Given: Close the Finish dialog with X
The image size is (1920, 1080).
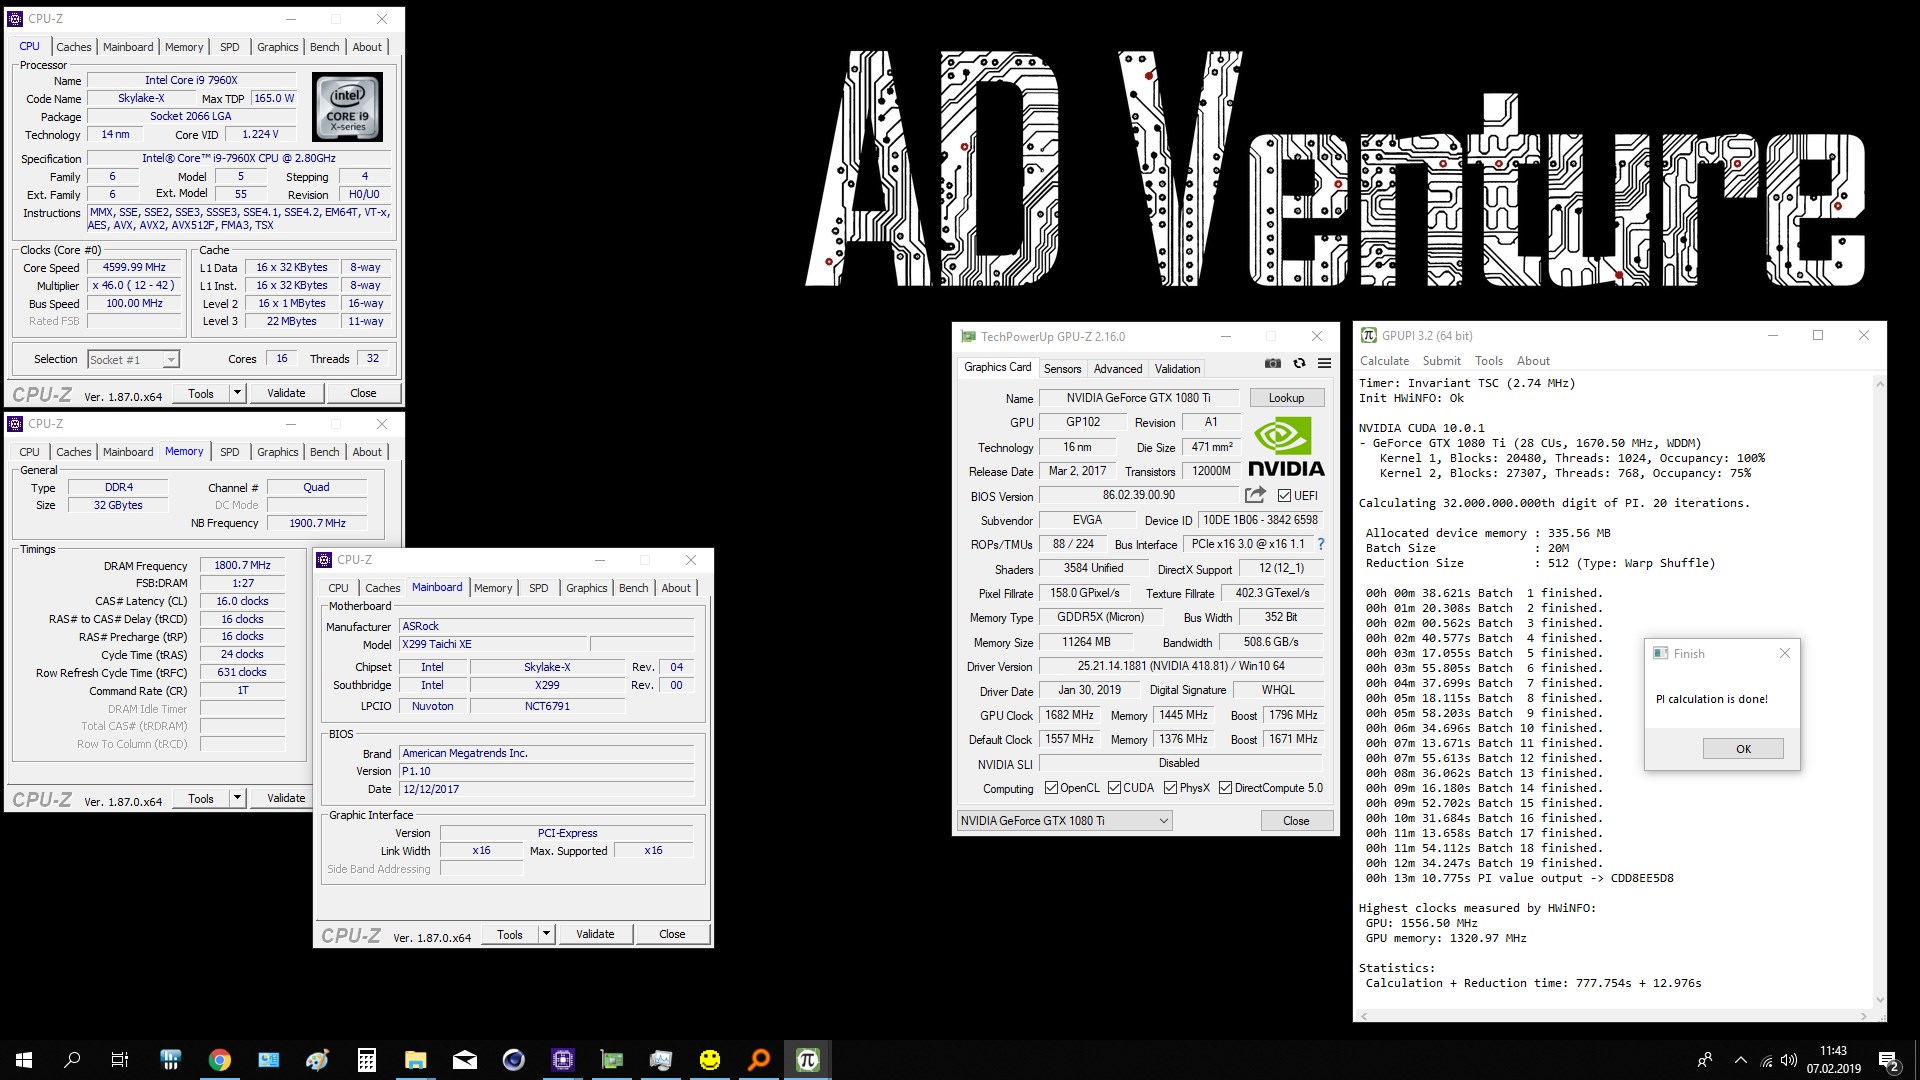Looking at the screenshot, I should coord(1785,653).
